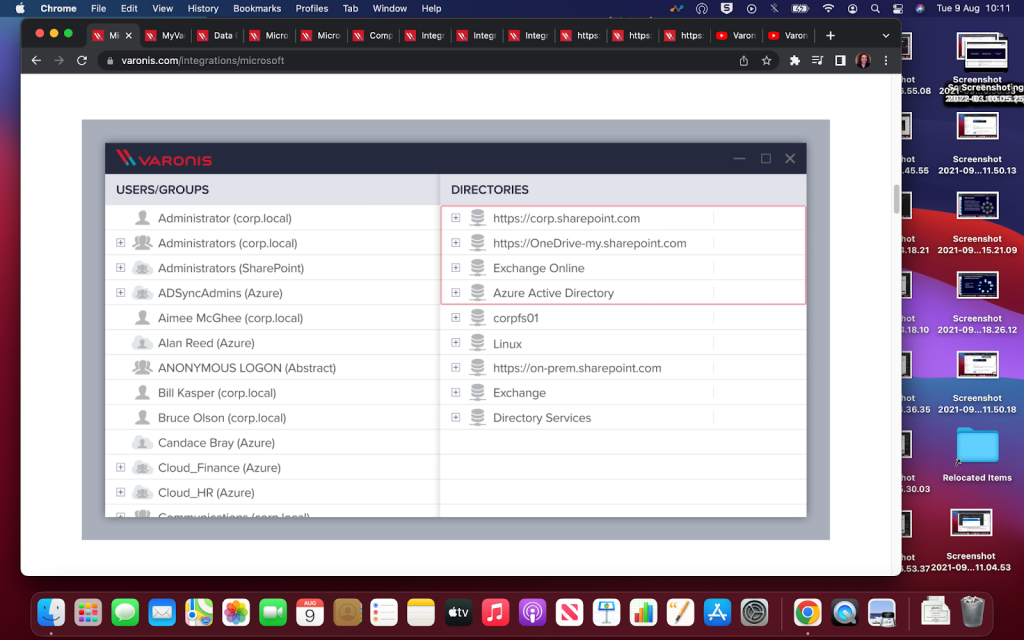
Task: Expand the Linux directory
Action: click(x=456, y=343)
